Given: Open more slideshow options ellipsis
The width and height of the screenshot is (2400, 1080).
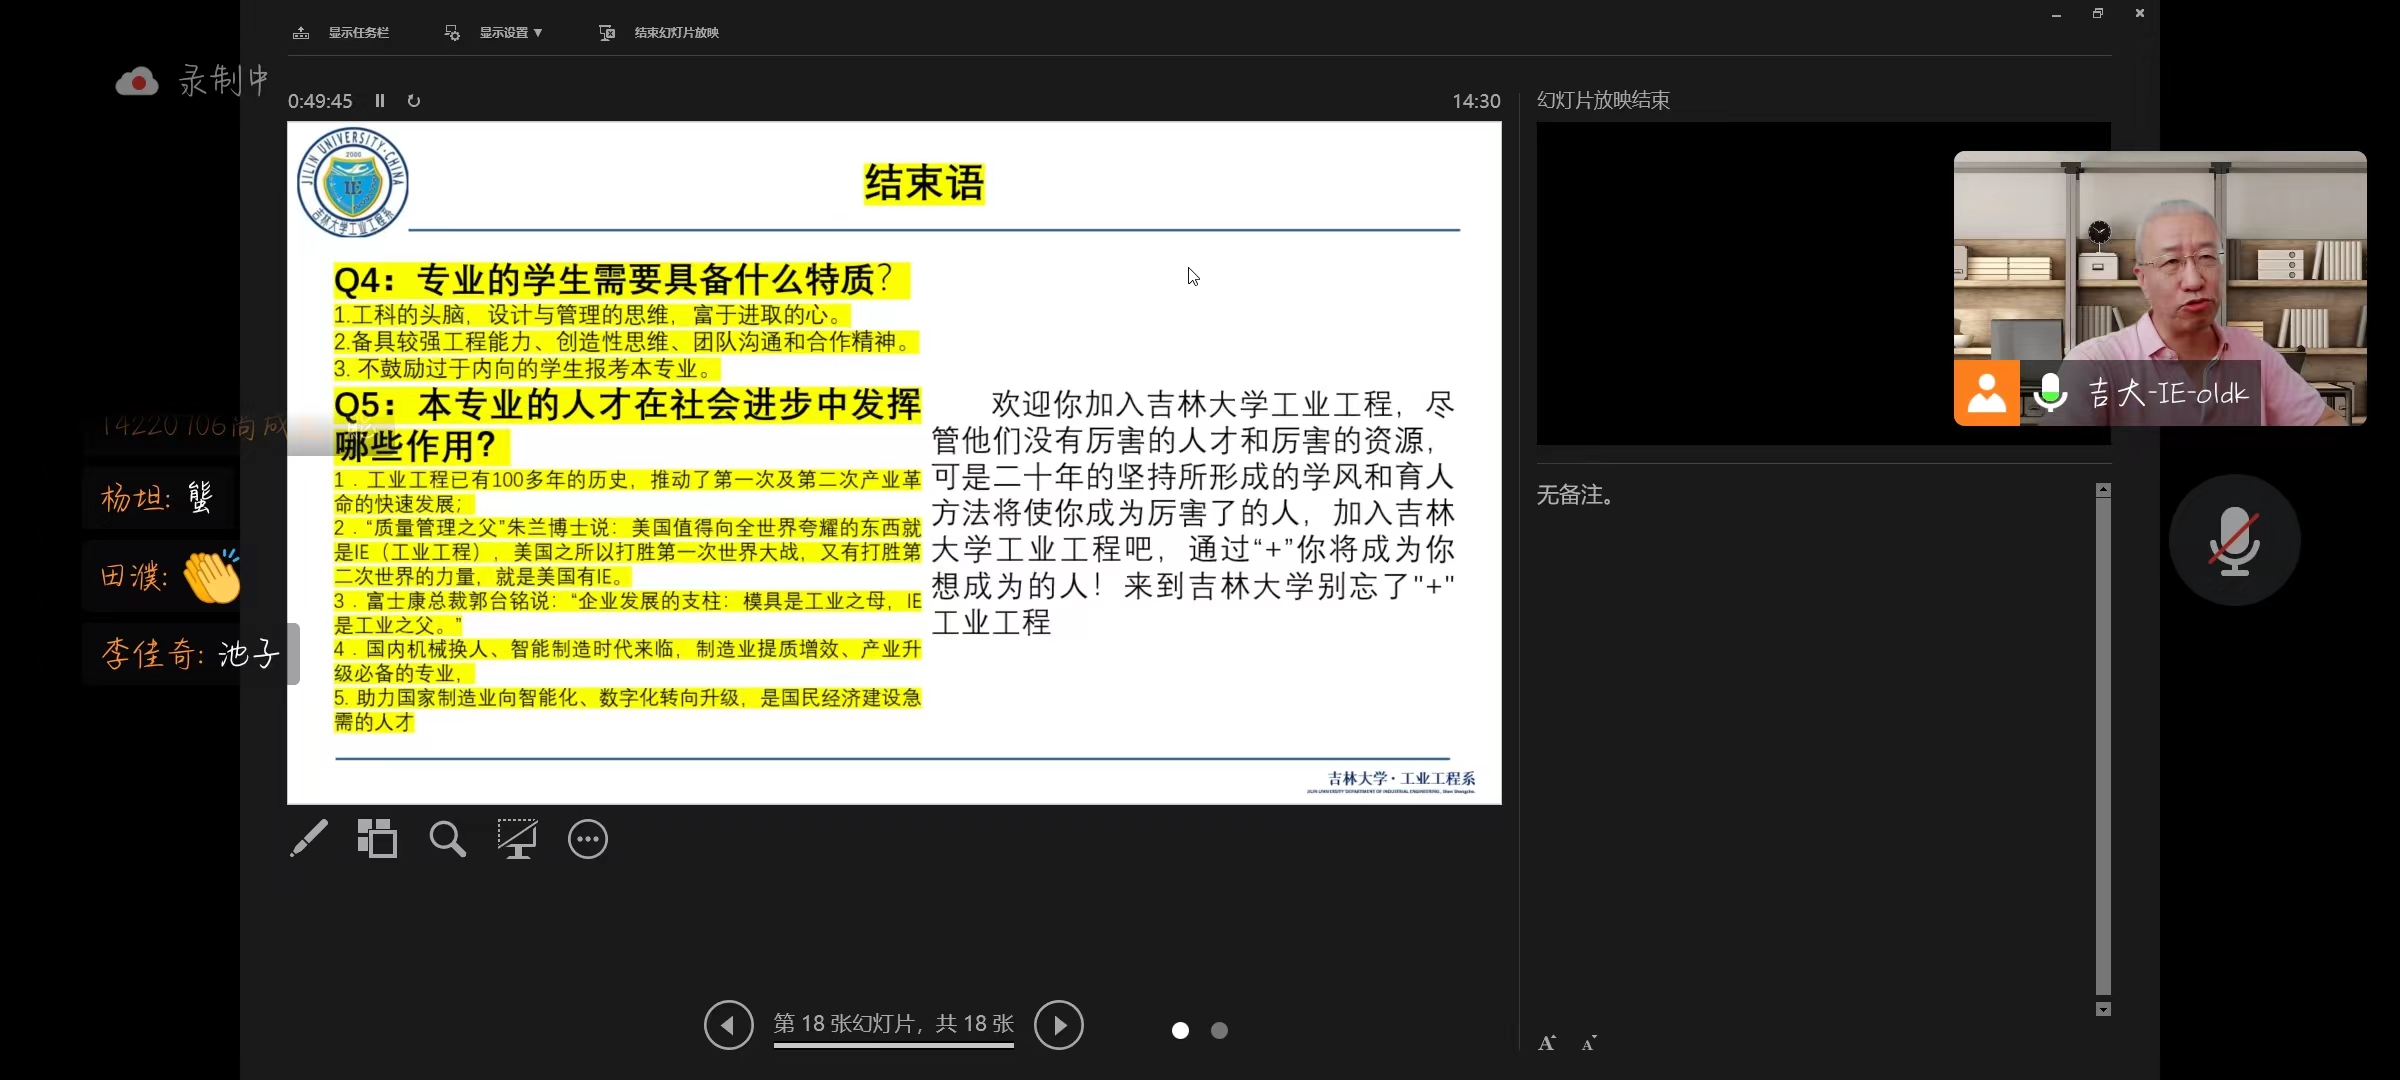Looking at the screenshot, I should (588, 839).
